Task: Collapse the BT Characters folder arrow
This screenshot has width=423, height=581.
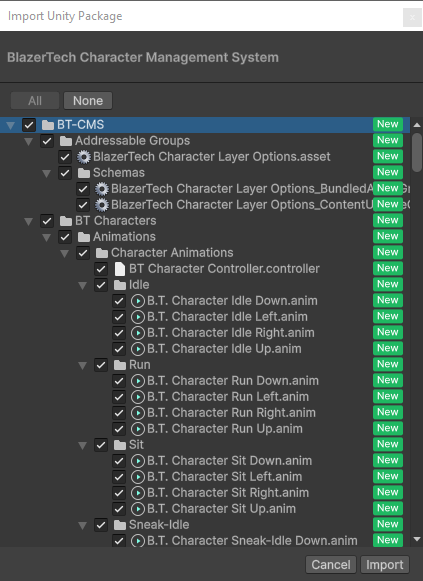Action: (29, 222)
